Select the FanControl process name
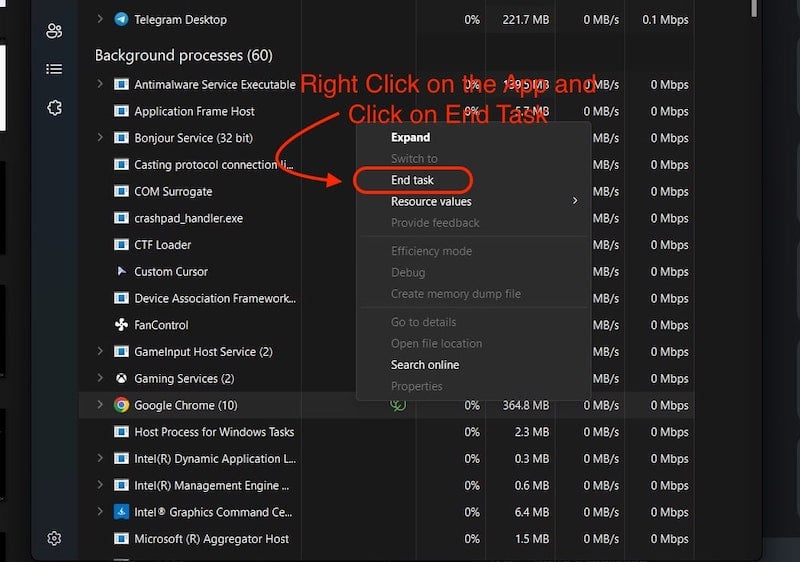 (x=161, y=325)
